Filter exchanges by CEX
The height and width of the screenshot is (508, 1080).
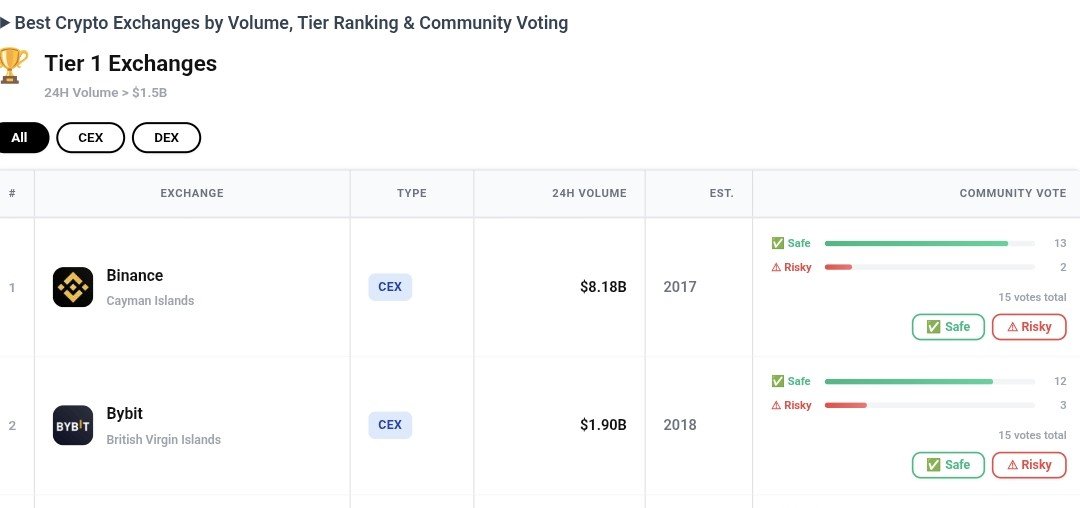click(x=90, y=138)
